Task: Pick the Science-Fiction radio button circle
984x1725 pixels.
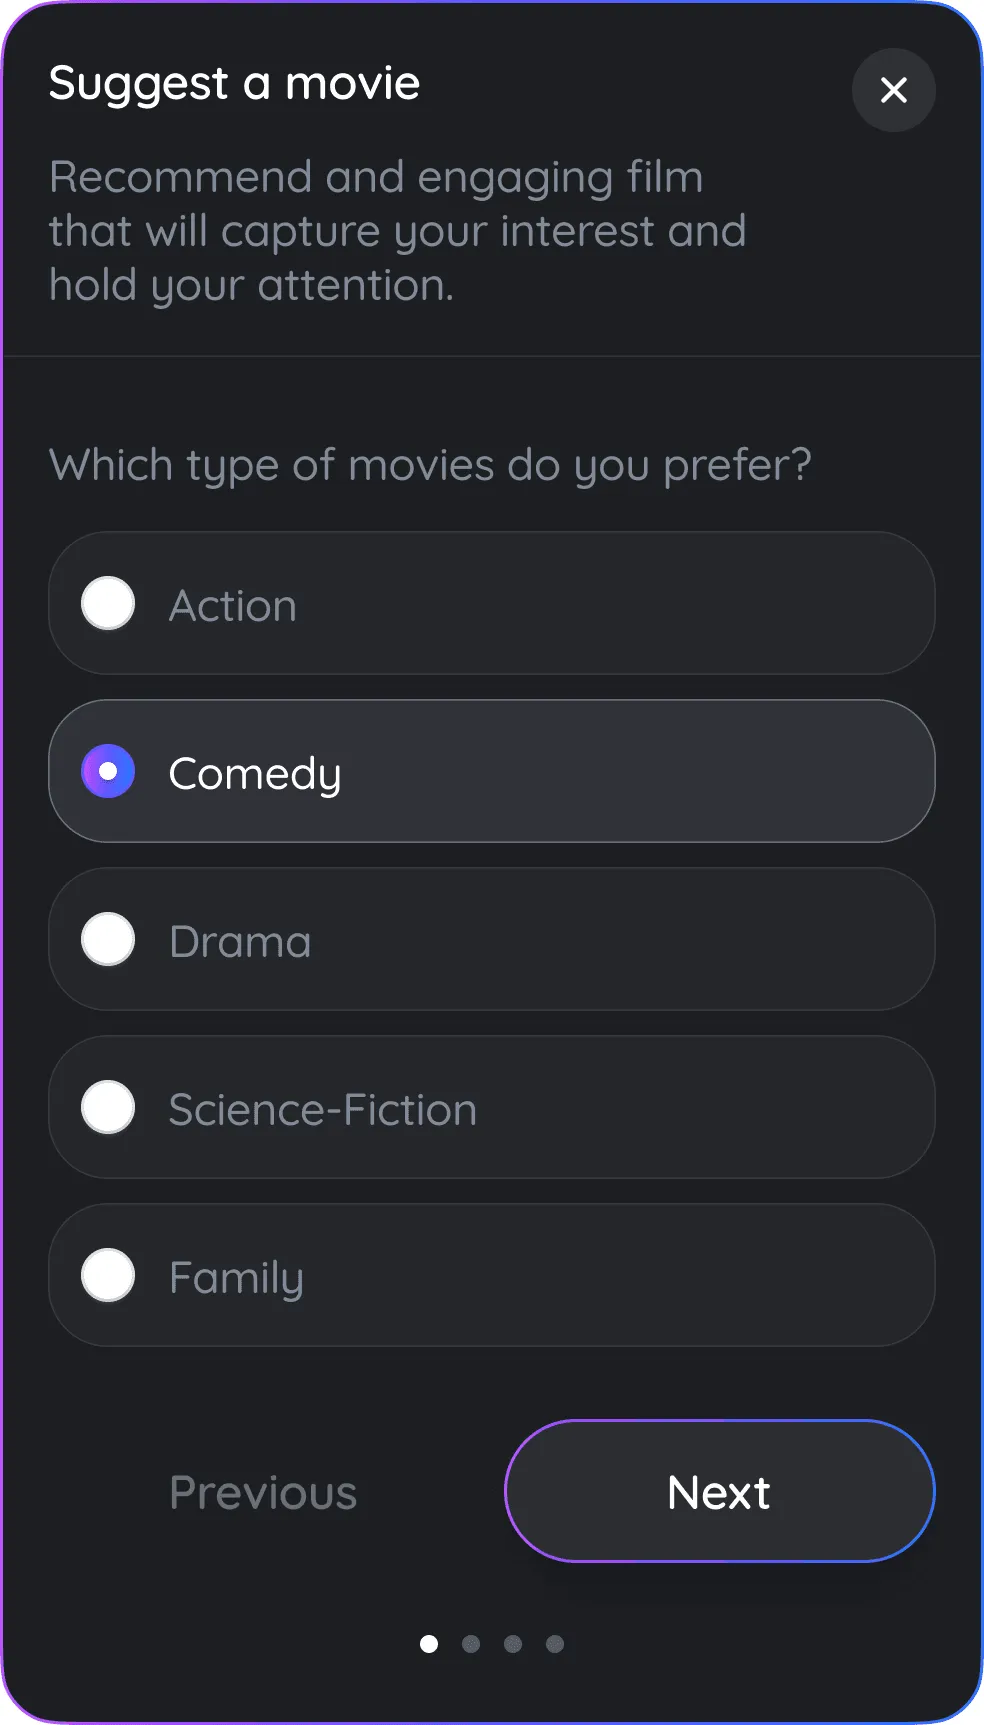Action: (108, 1108)
